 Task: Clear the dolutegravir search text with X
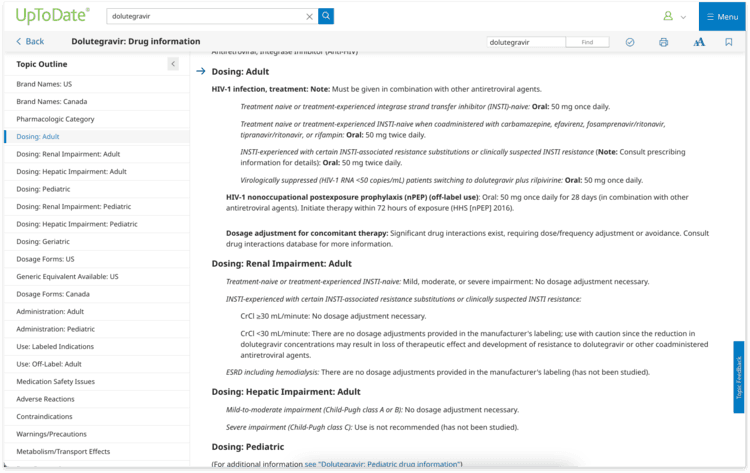(x=309, y=16)
